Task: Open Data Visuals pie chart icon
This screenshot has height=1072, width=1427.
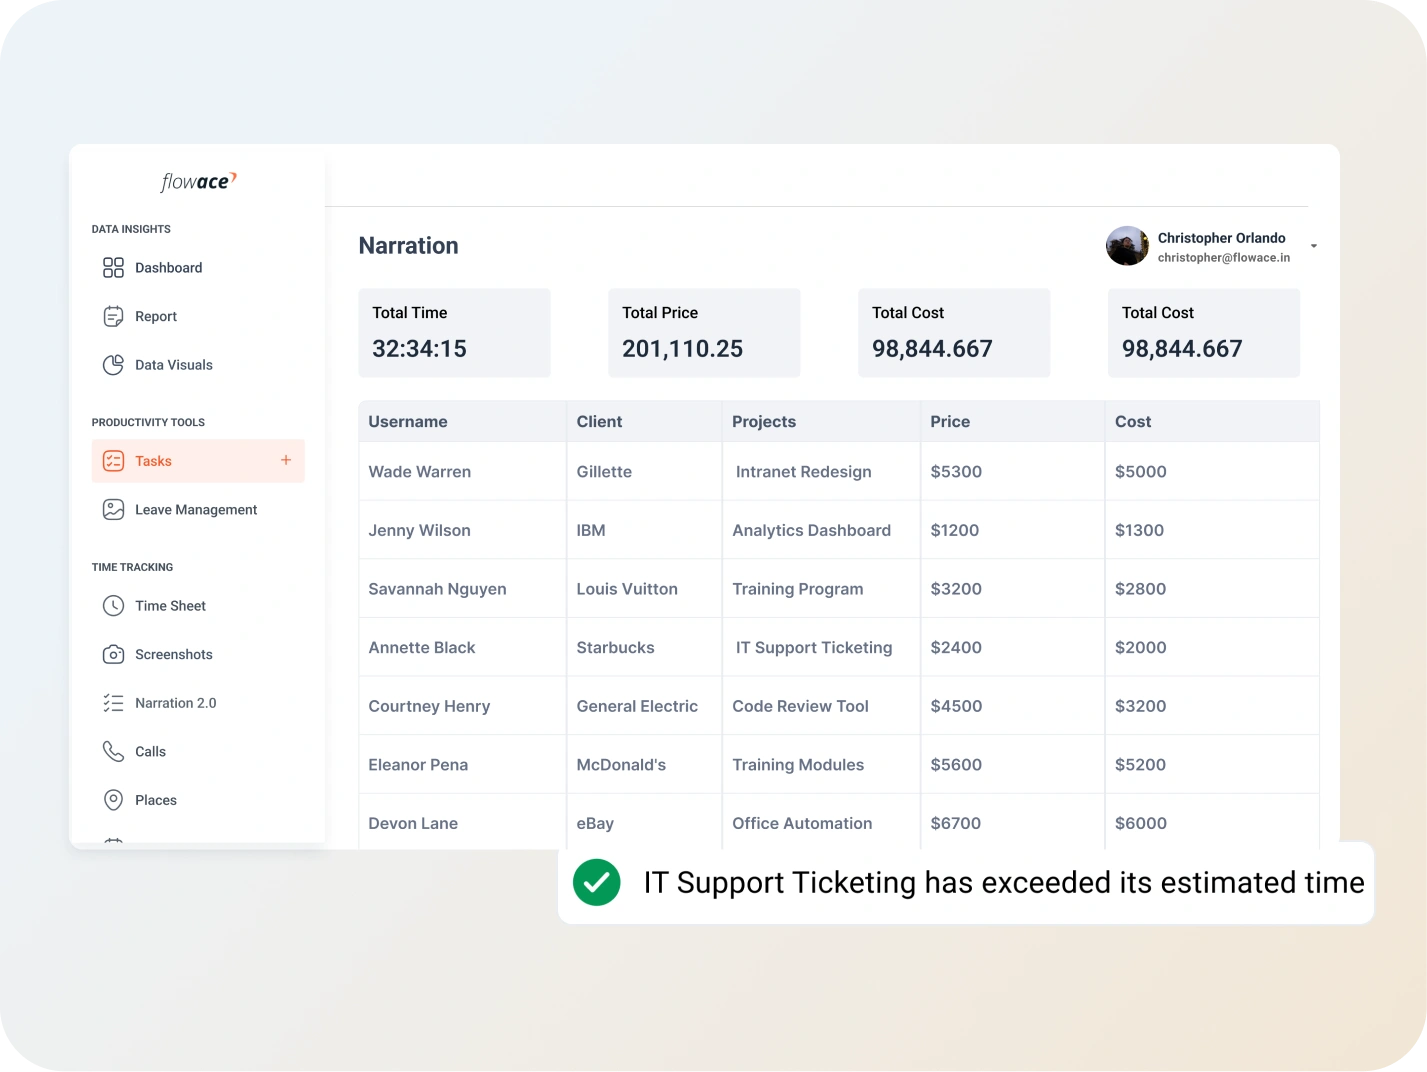Action: (x=113, y=365)
